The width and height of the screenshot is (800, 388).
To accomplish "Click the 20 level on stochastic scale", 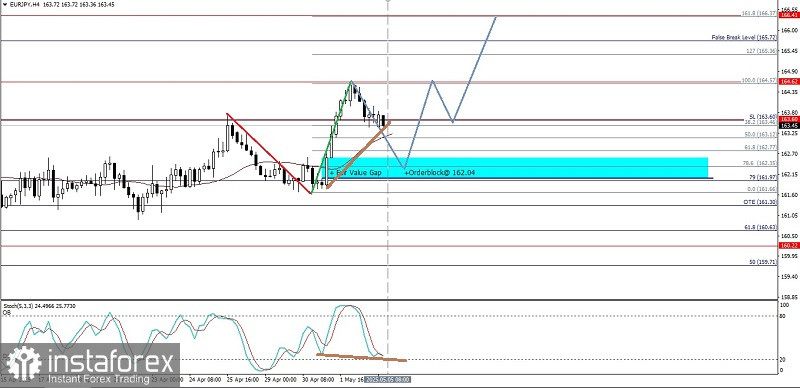I will tap(784, 359).
